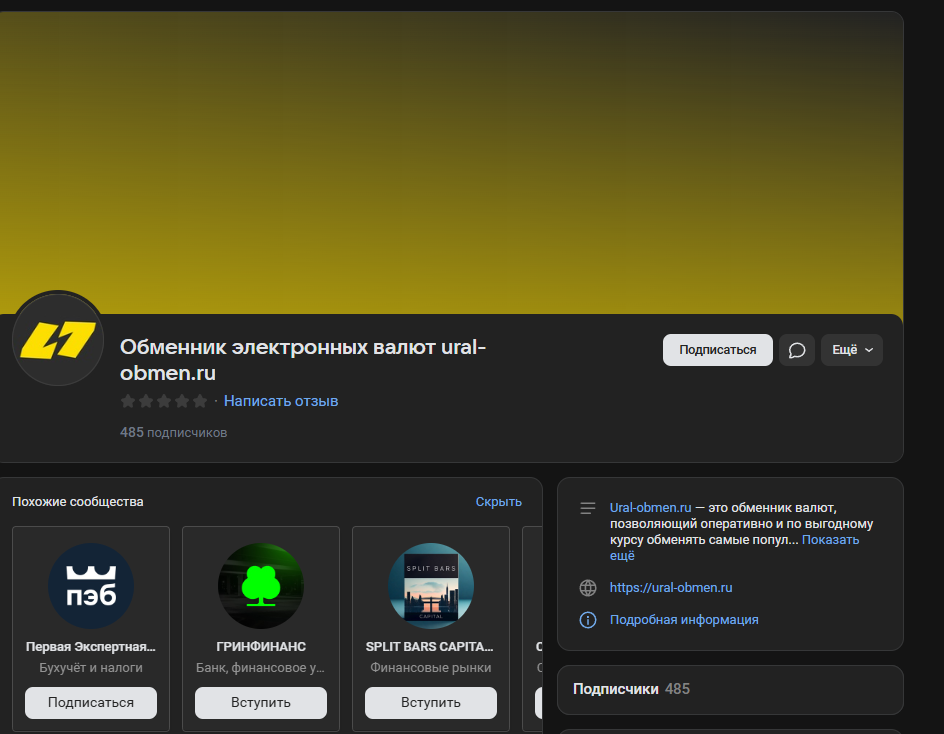Viewport: 944px width, 734px height.
Task: Click the Похожие сообщества heading
Action: click(x=78, y=502)
